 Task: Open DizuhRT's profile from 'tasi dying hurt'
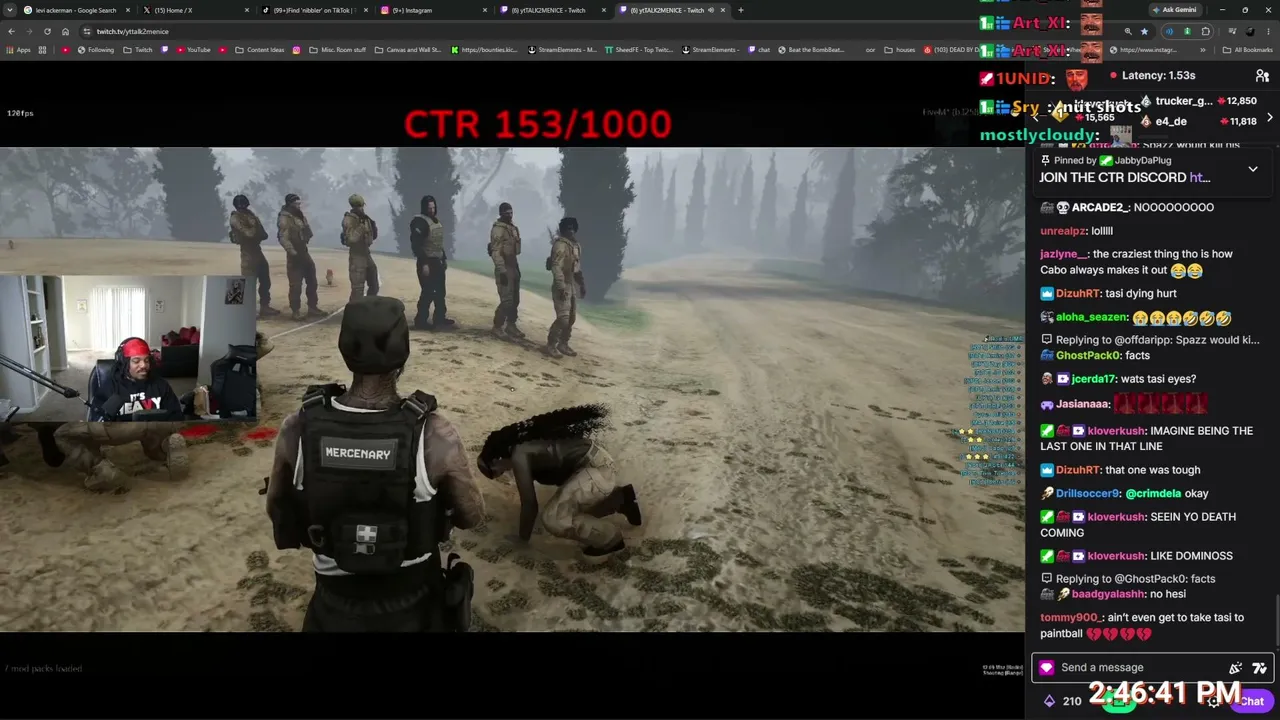point(1078,294)
